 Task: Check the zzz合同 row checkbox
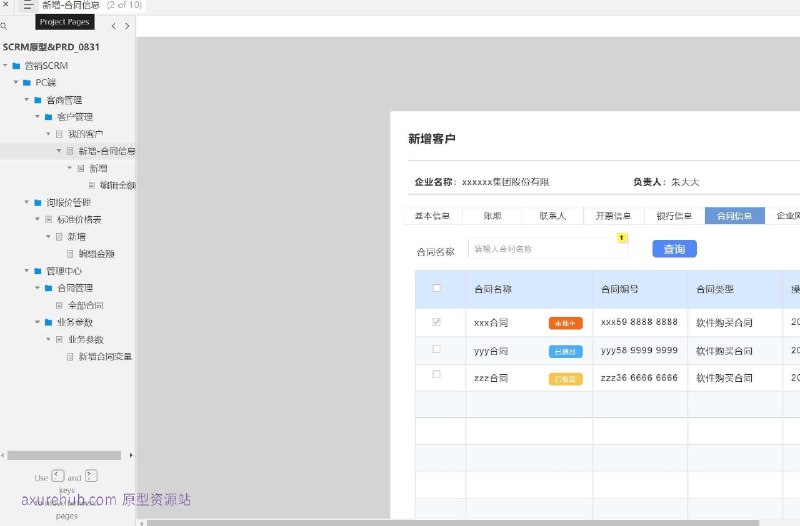click(436, 374)
